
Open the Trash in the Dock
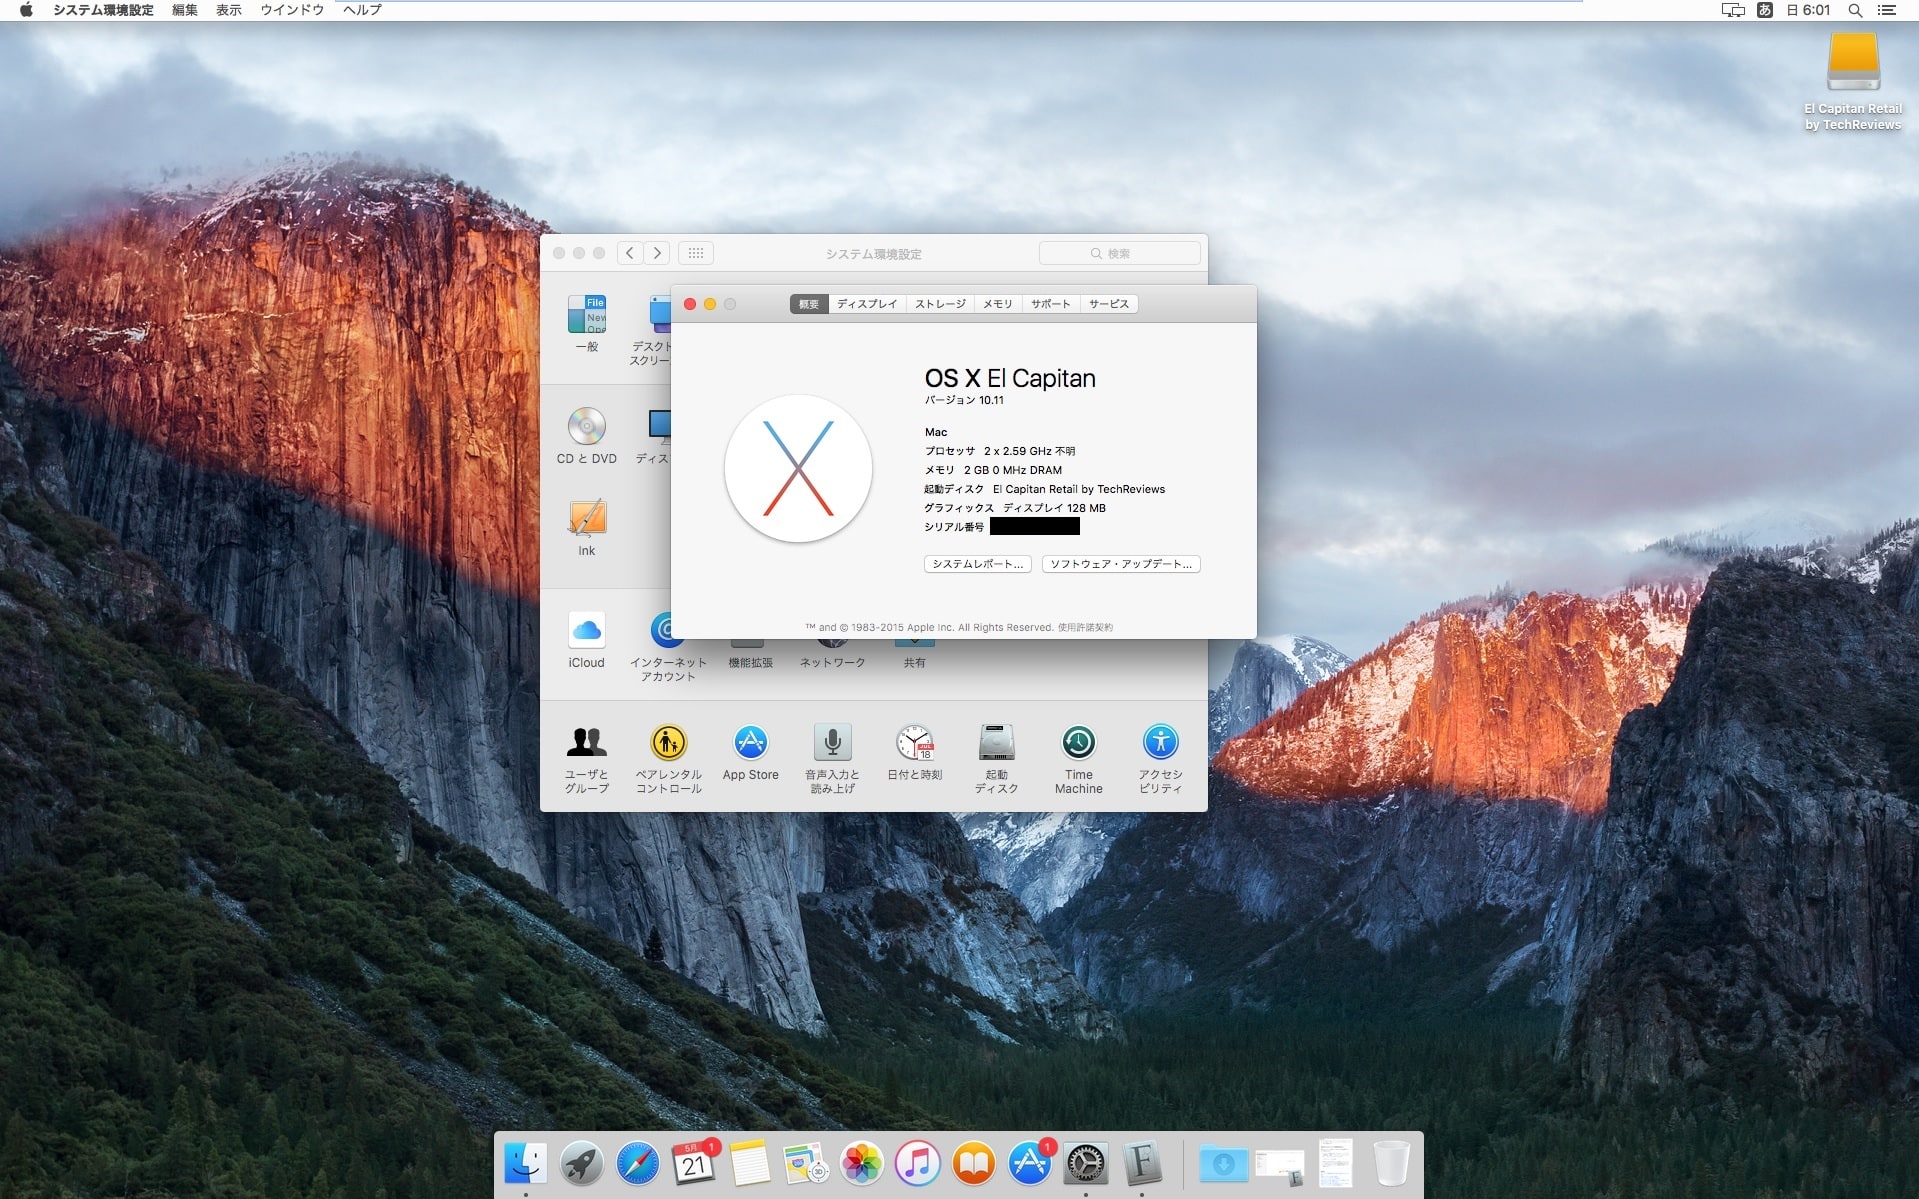point(1391,1163)
